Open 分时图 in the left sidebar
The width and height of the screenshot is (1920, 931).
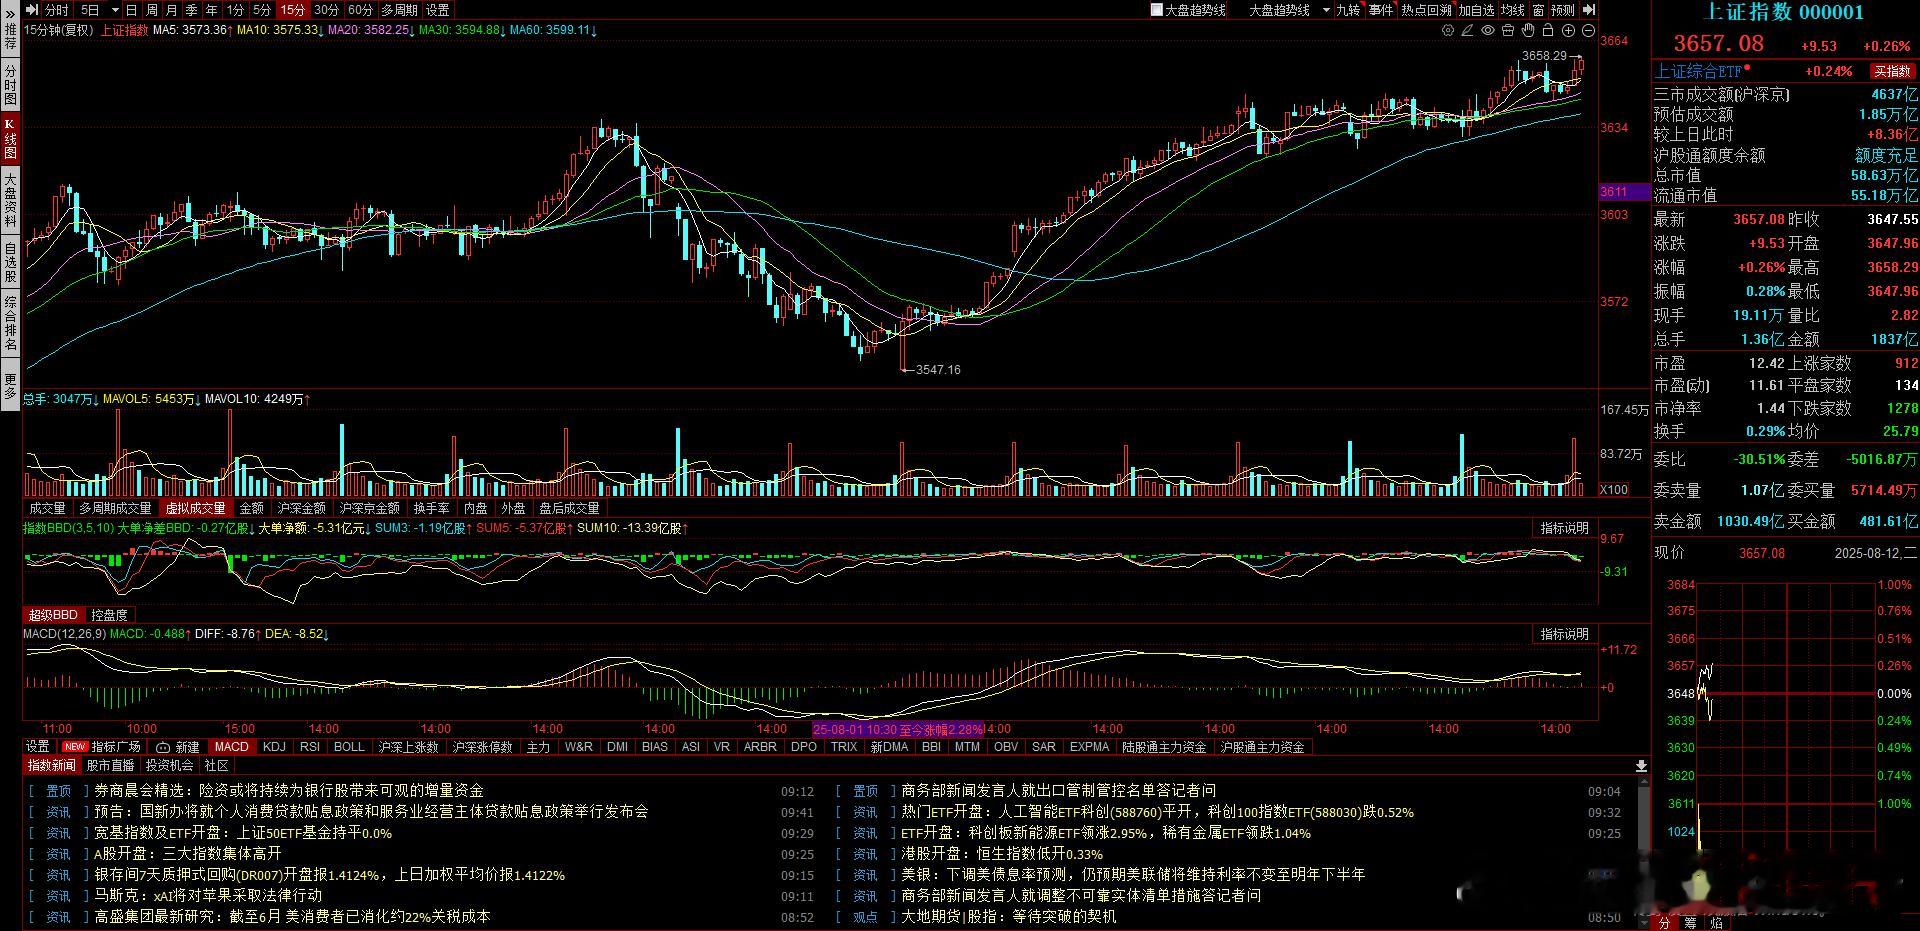coord(10,85)
